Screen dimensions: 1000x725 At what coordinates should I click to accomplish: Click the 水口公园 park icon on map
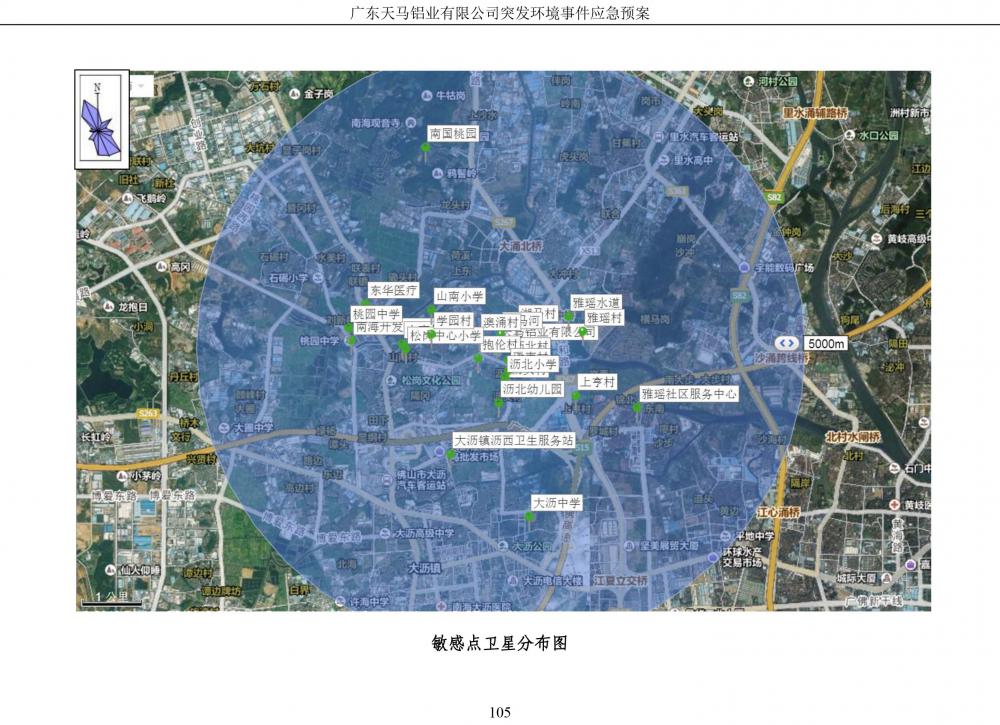(849, 135)
